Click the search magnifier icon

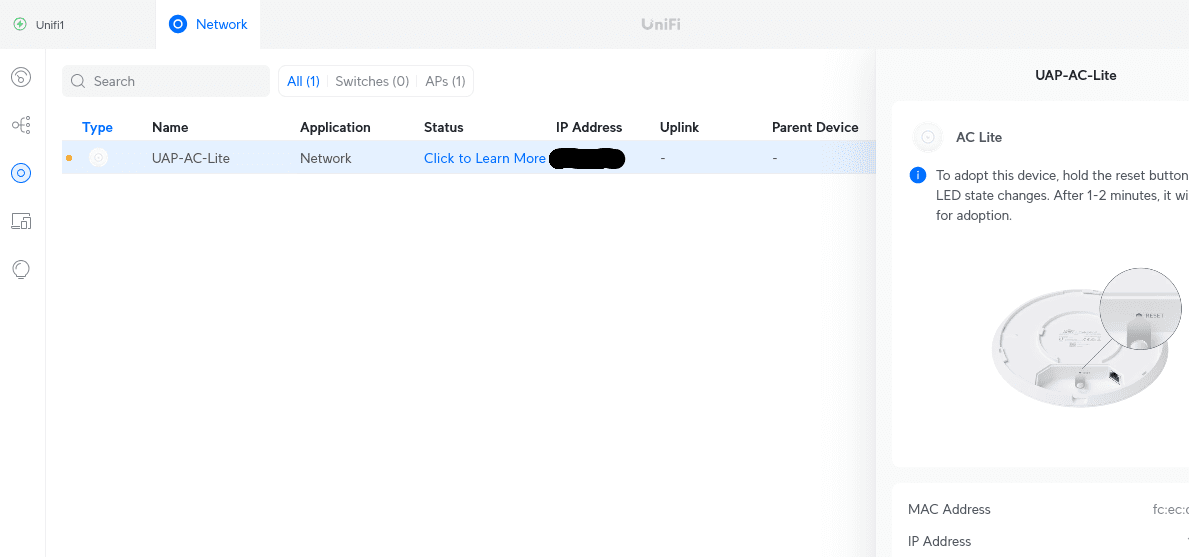[x=77, y=81]
